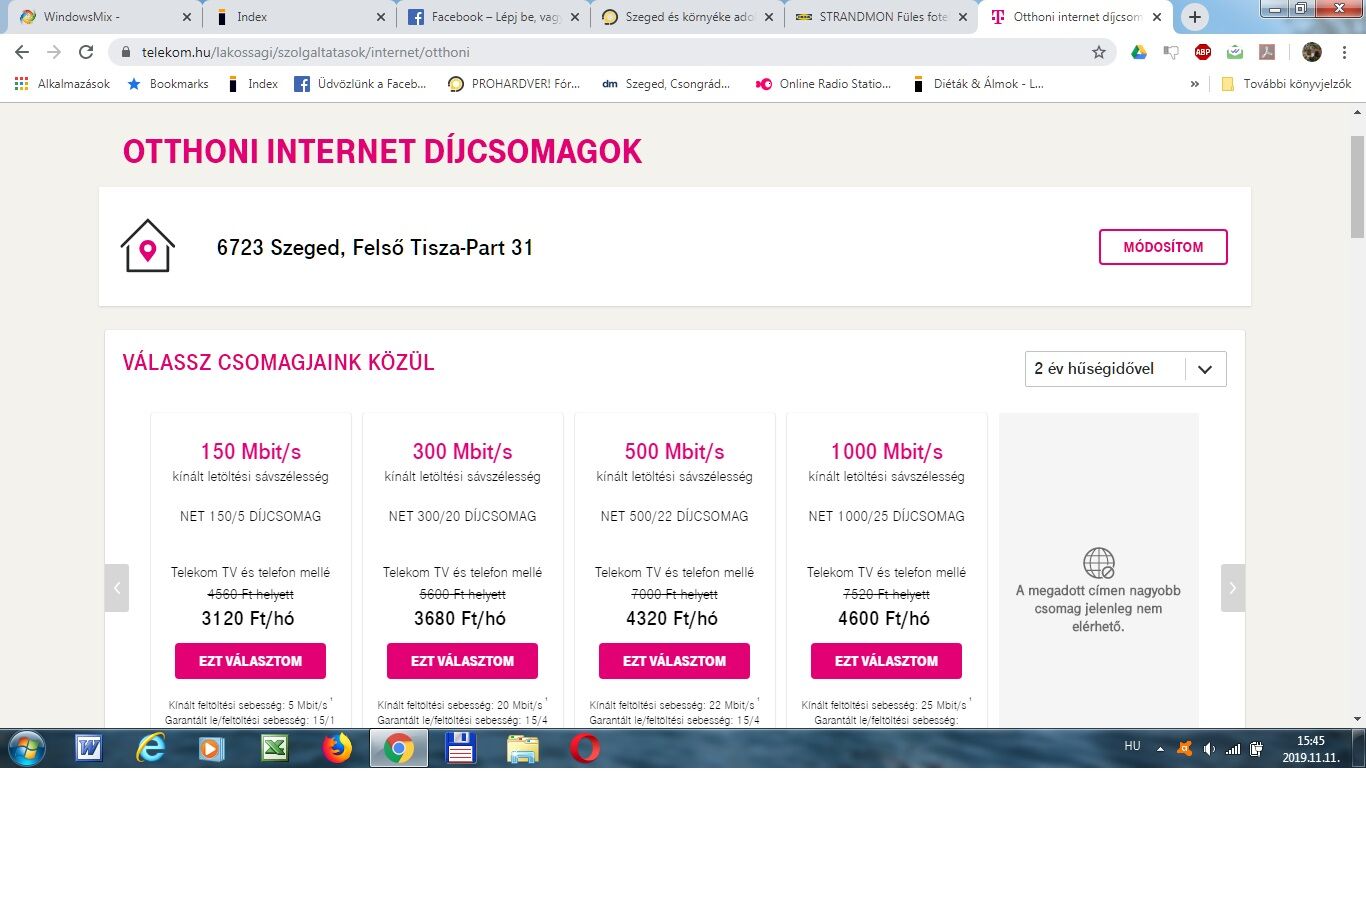Open the Index bookmark in bookmarks bar
Screen dimensions: 1366x900
point(254,84)
